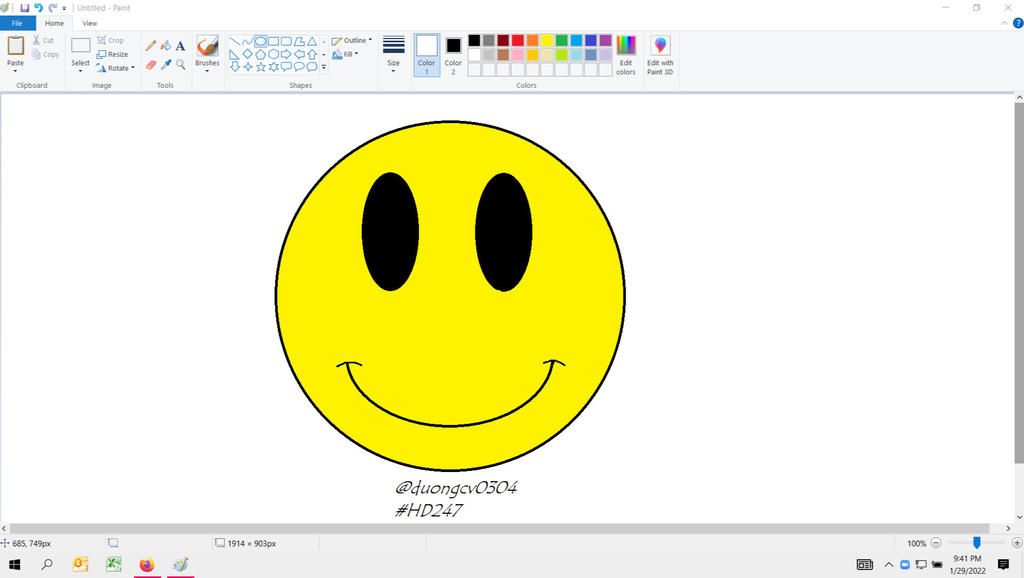
Task: Click the vertical scrollbar thumb
Action: tap(1019, 283)
